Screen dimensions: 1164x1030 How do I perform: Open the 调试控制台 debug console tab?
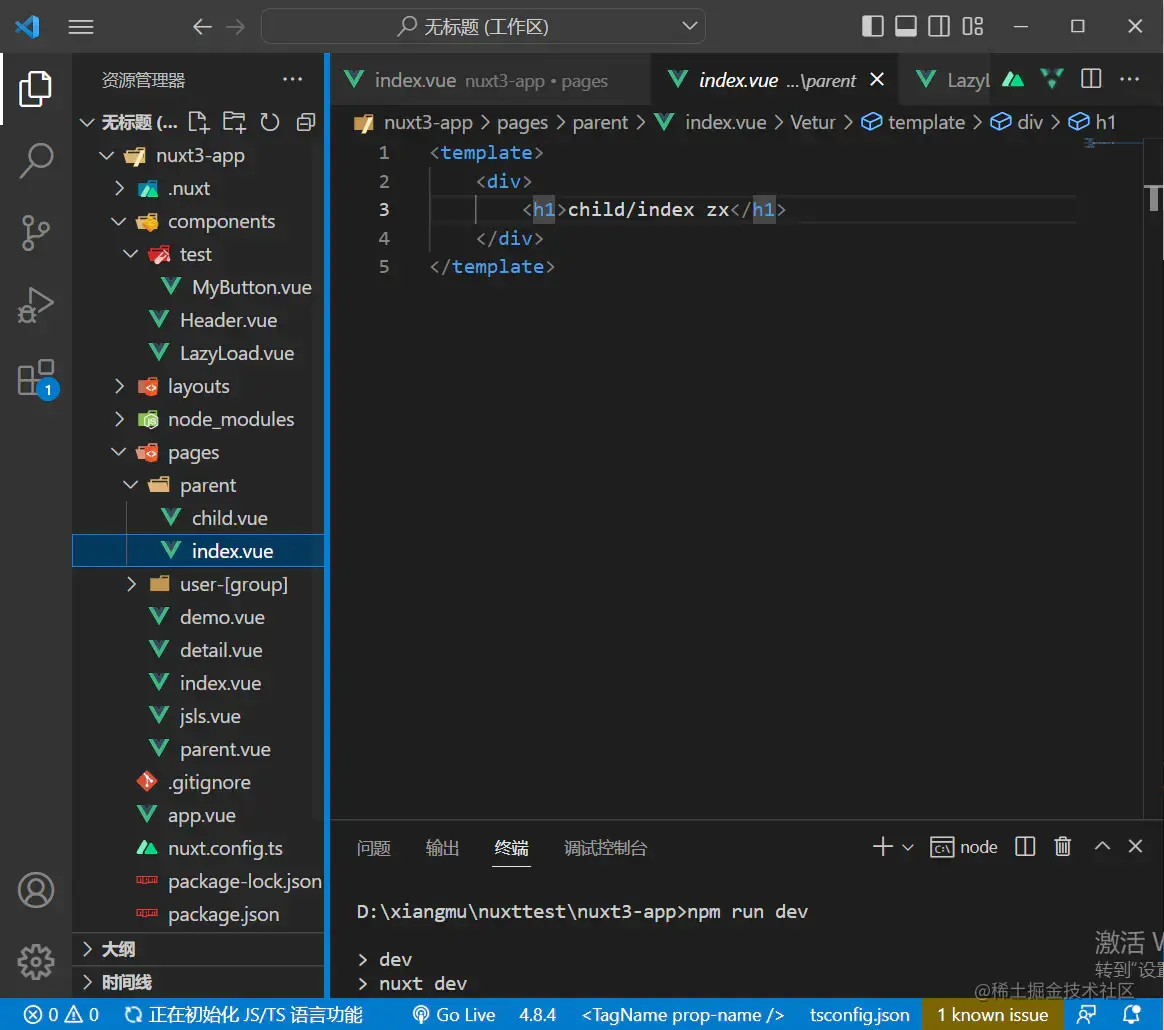pos(606,847)
